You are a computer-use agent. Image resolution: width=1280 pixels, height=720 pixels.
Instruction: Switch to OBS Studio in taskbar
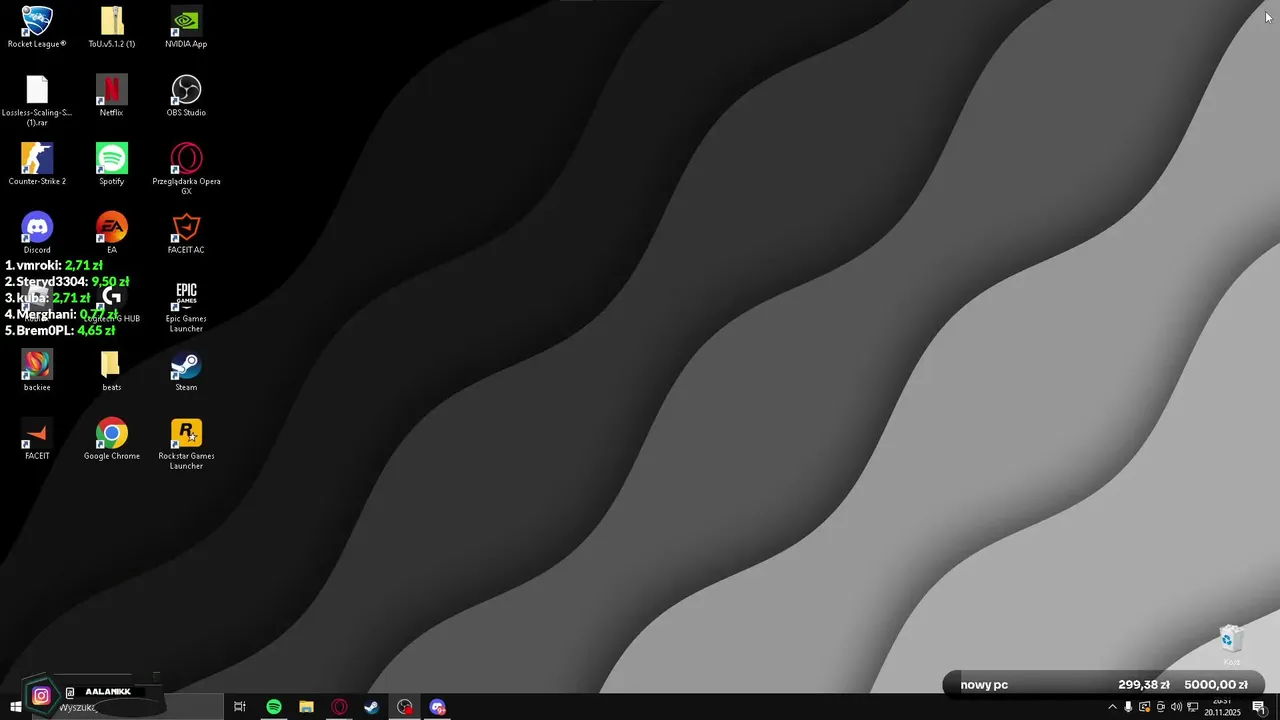[404, 707]
